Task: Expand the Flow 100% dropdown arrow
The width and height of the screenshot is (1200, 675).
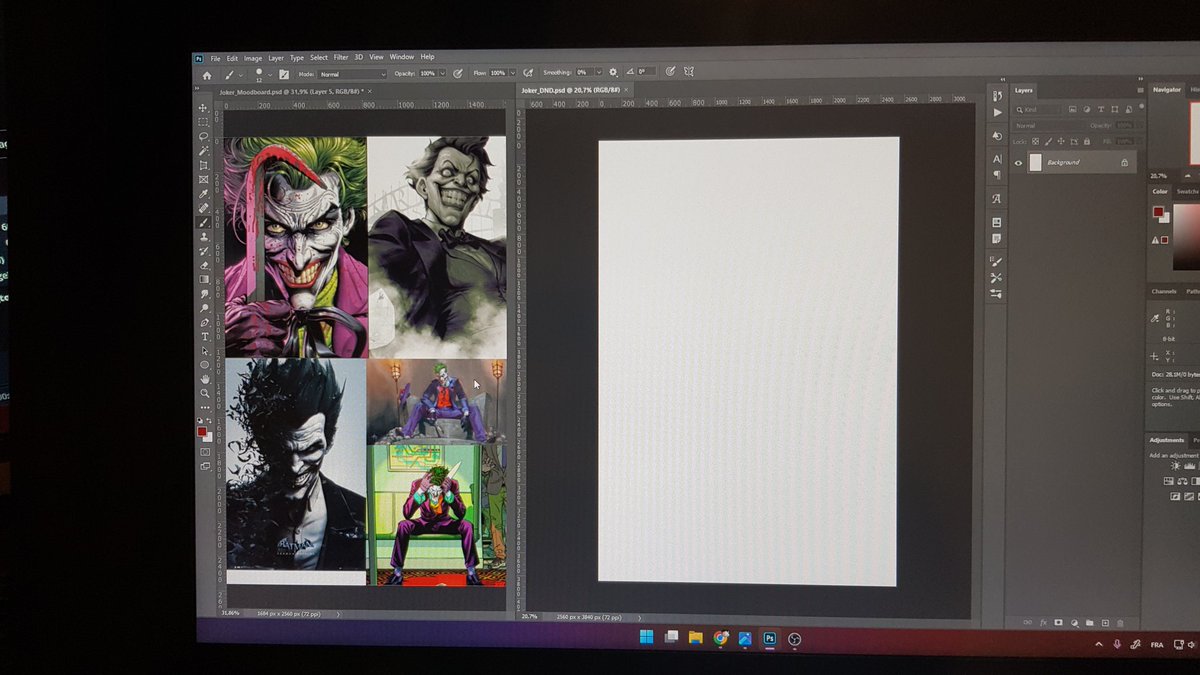Action: 513,73
